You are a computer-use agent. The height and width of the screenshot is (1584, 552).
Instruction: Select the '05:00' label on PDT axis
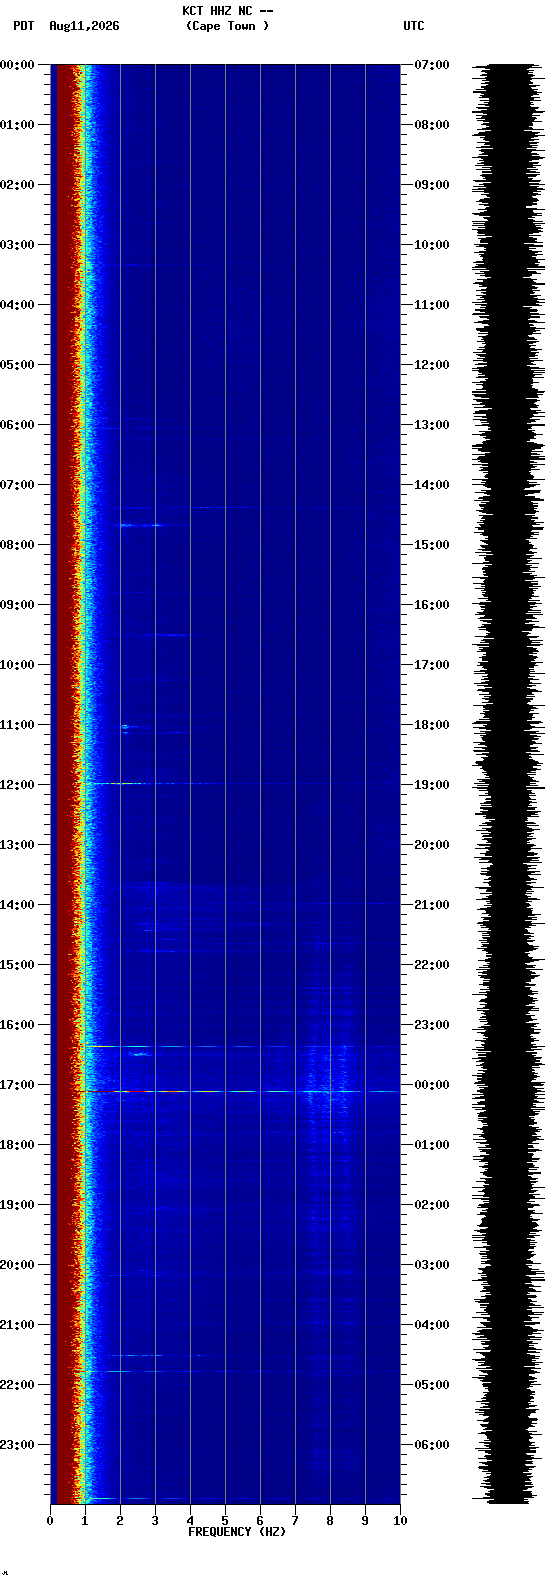coord(17,365)
